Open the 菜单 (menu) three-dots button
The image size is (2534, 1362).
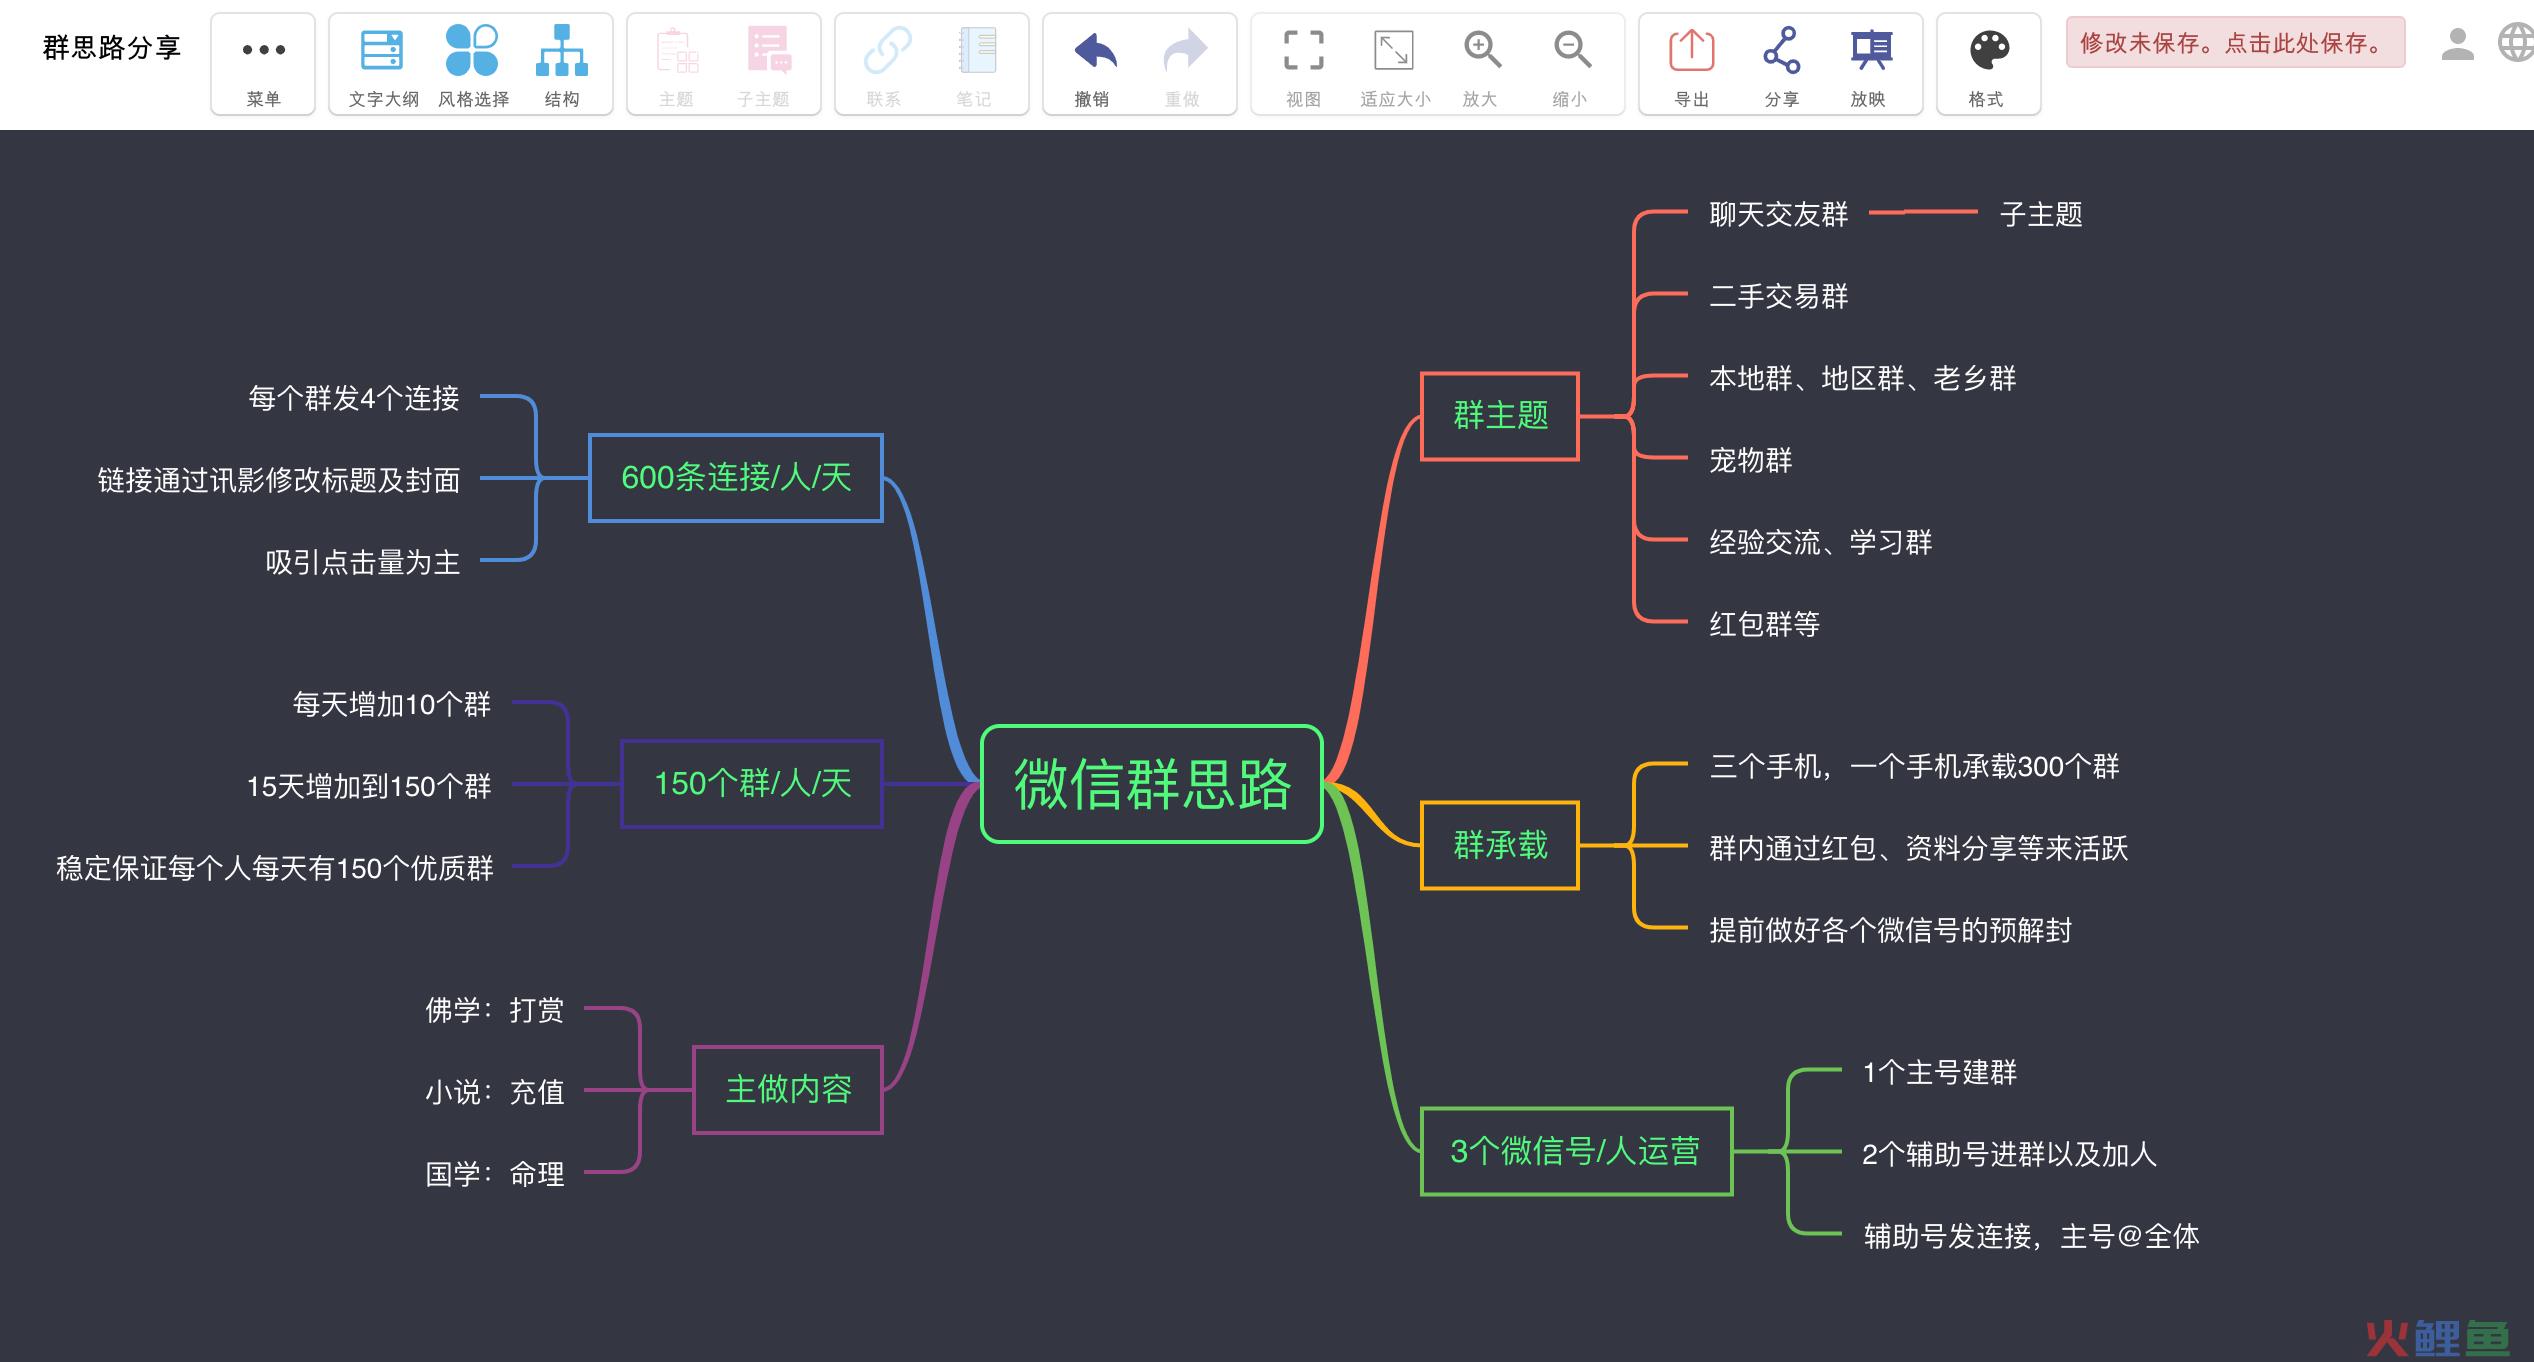click(263, 64)
